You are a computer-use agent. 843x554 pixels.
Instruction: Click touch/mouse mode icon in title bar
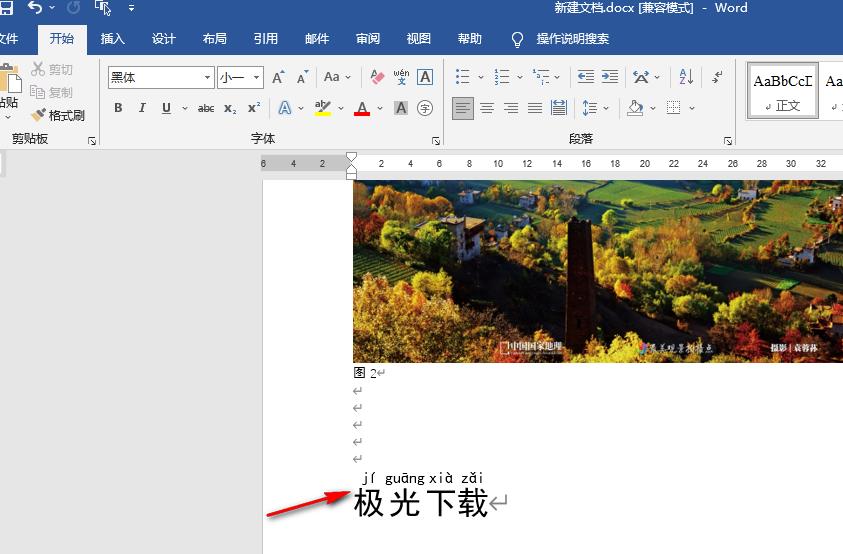[102, 8]
